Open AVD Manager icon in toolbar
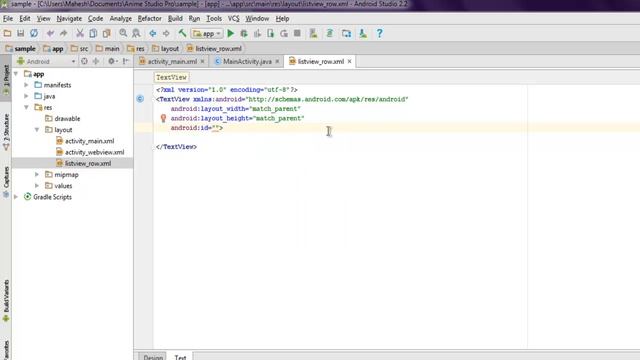 (313, 33)
